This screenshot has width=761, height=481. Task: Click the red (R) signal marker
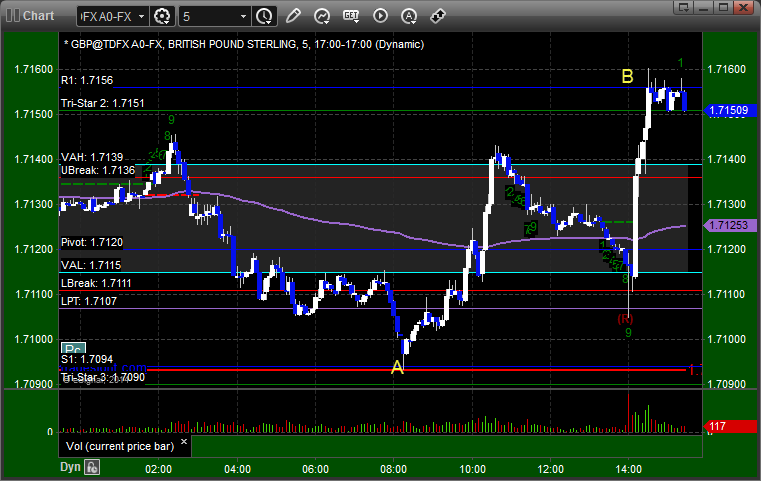click(x=625, y=319)
